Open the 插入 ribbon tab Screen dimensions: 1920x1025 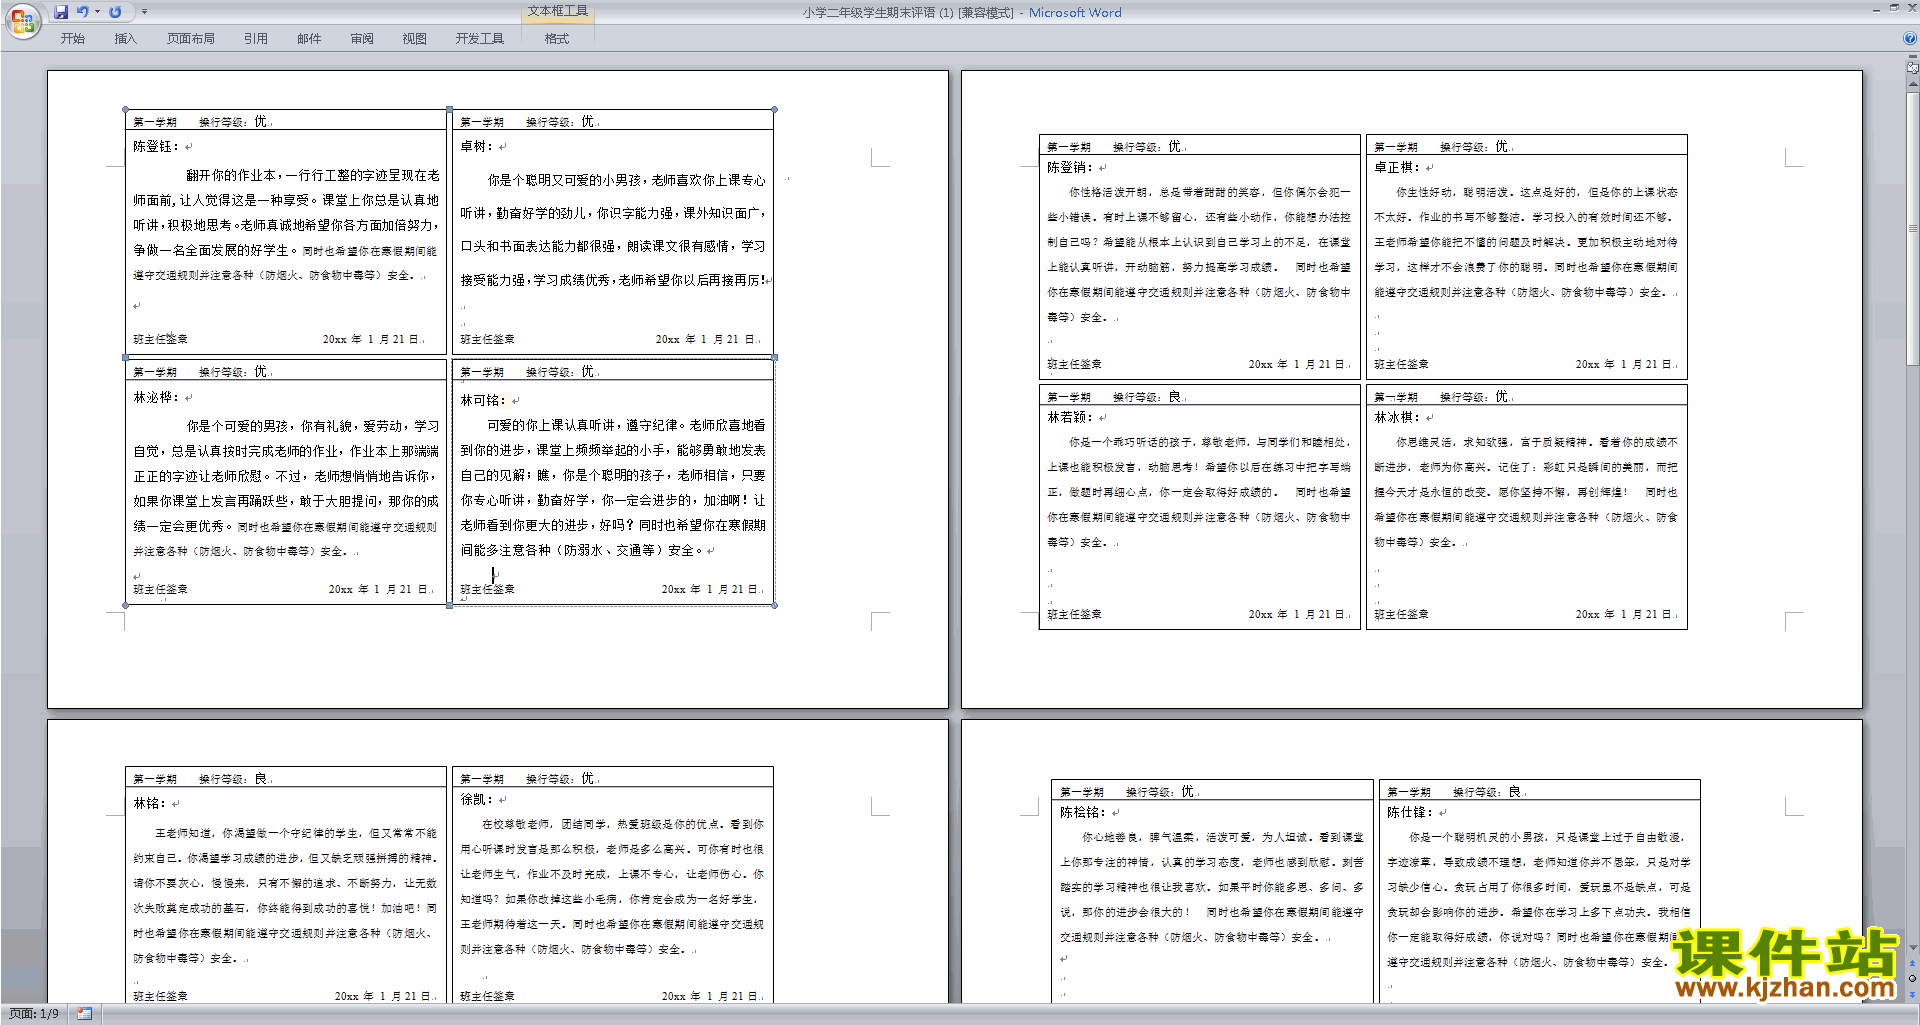[125, 38]
